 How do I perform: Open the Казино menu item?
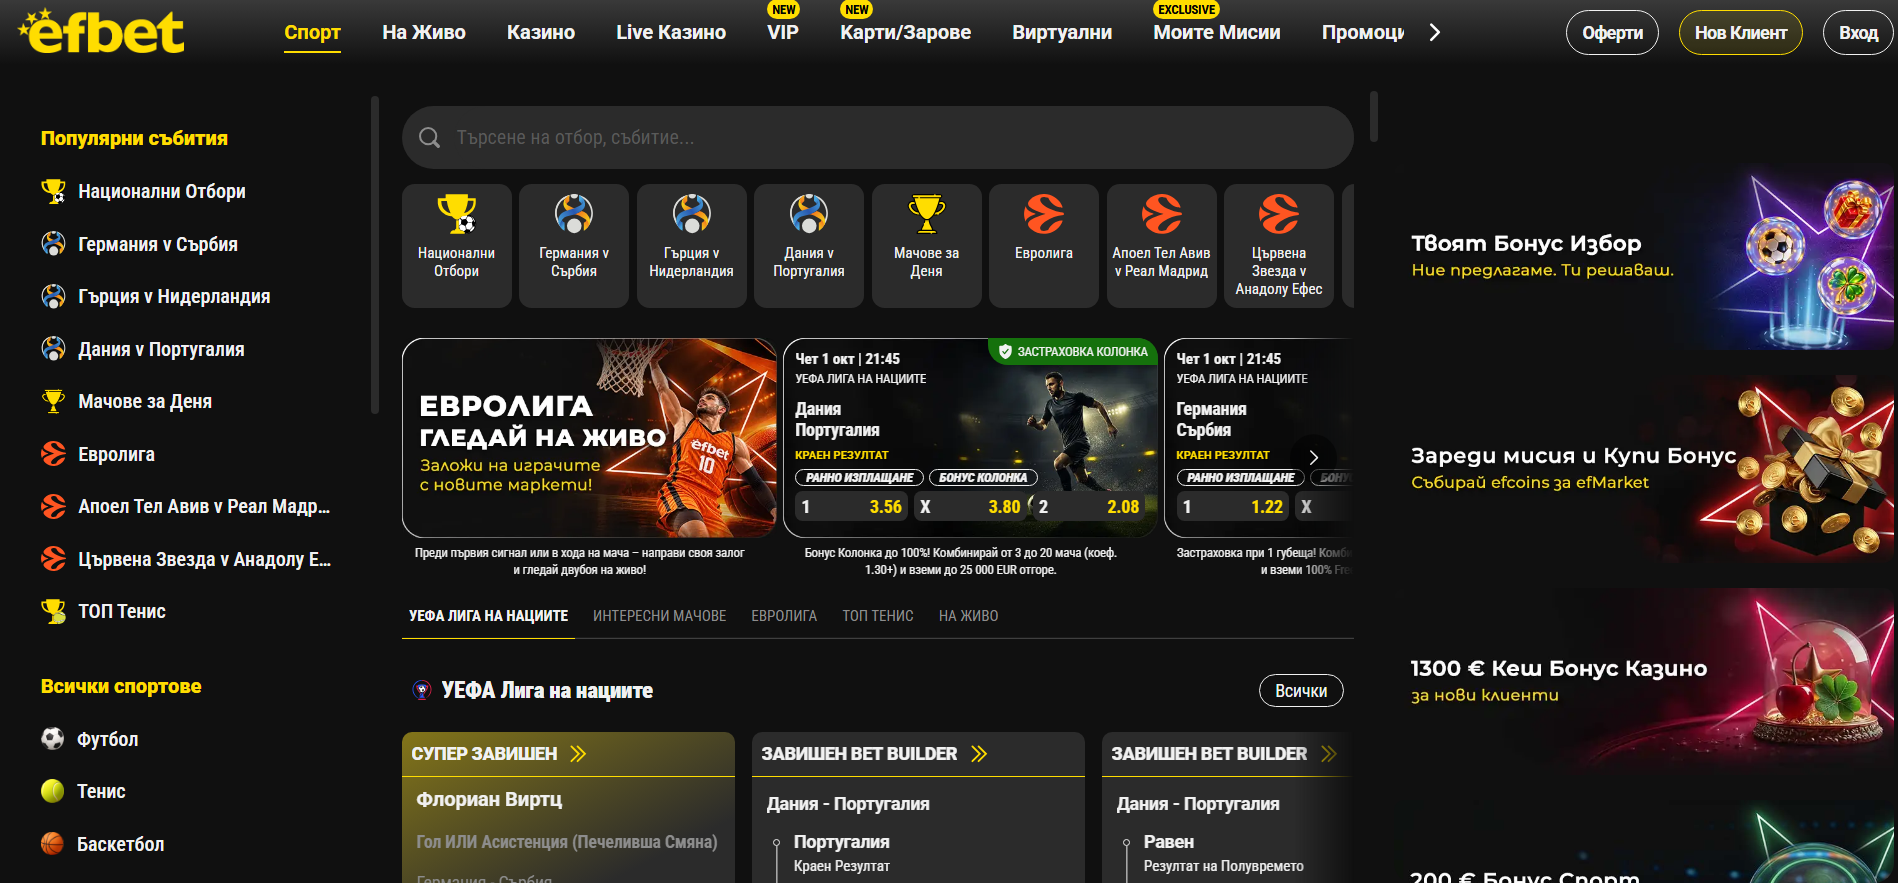pos(541,32)
